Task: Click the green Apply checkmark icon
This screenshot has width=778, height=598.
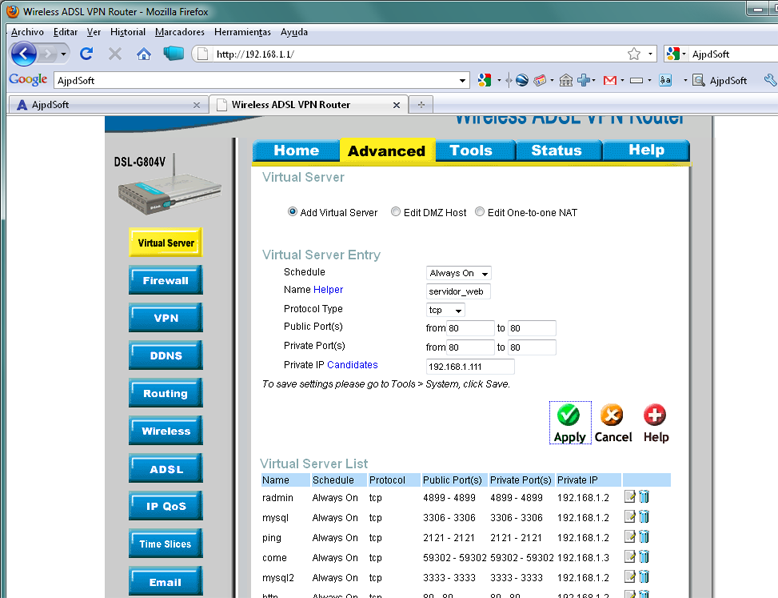Action: point(569,415)
